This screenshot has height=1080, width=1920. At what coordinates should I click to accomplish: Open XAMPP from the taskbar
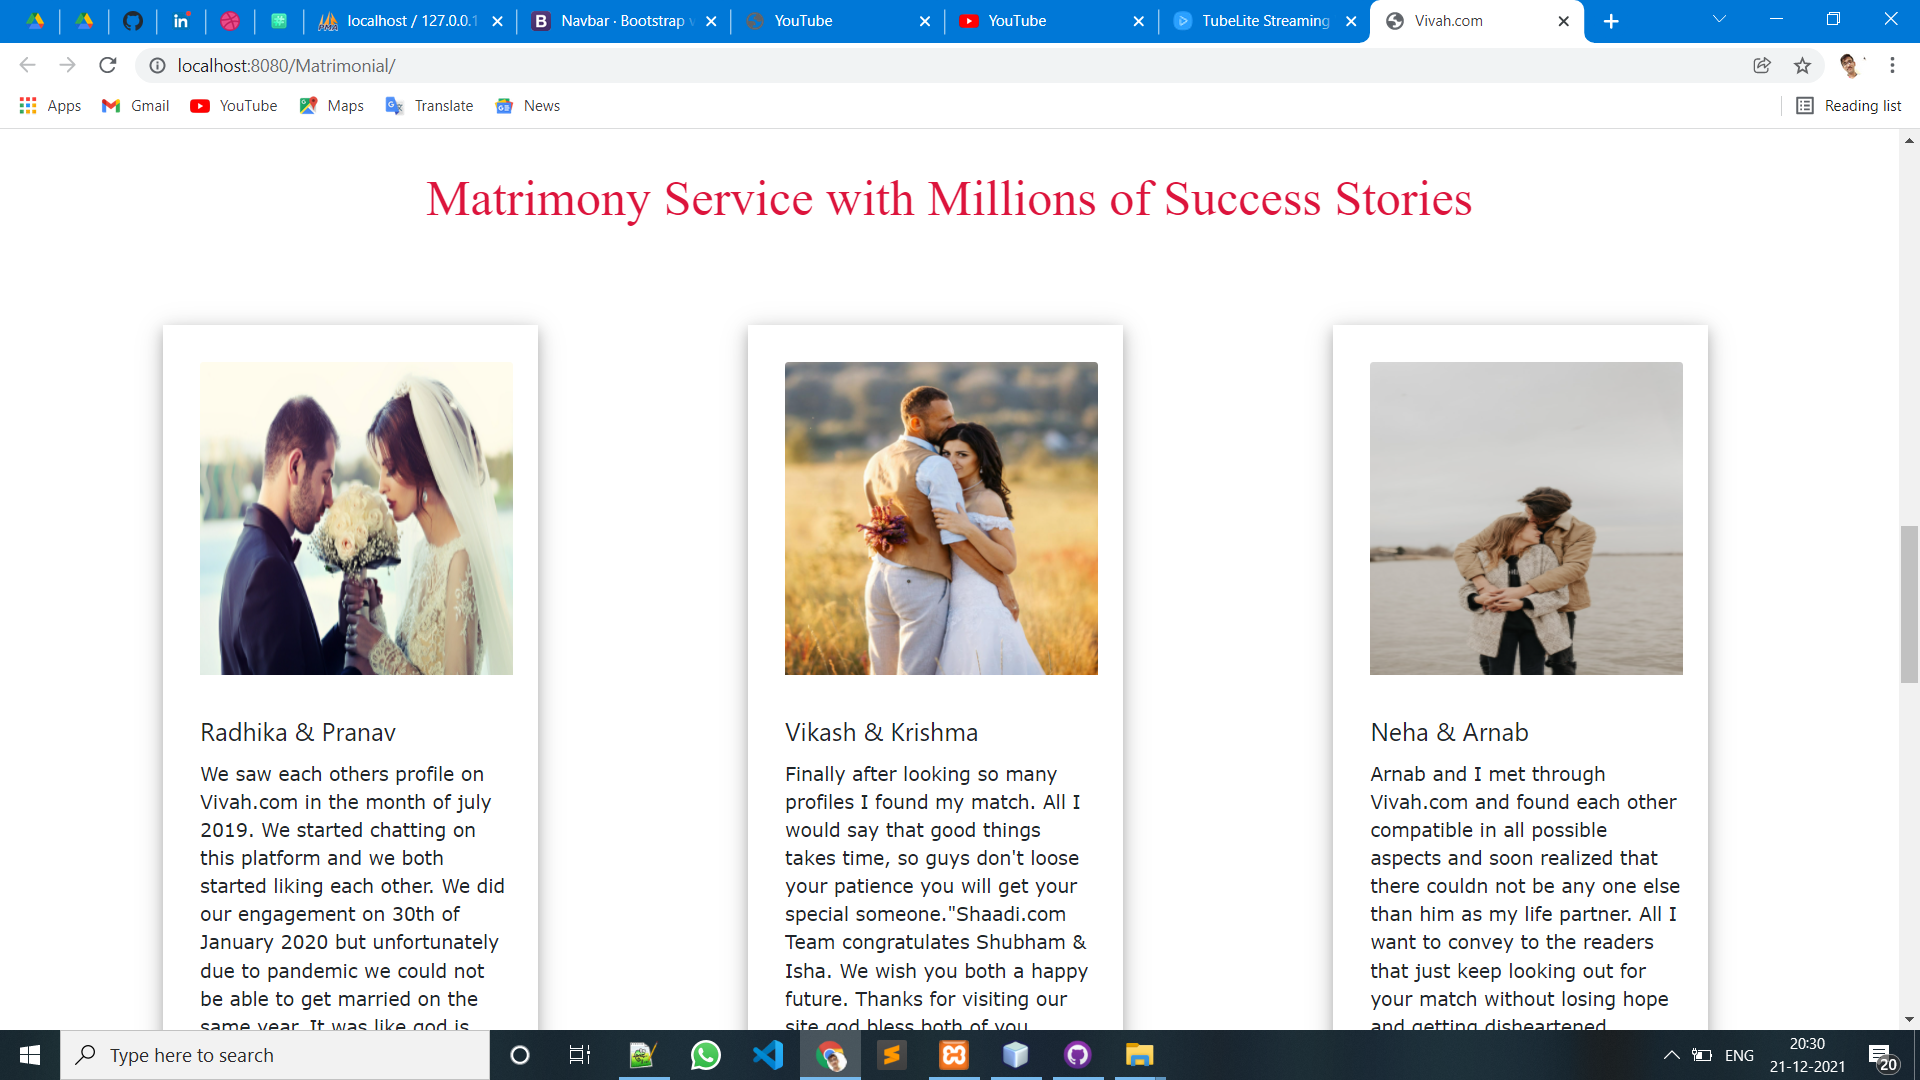(x=954, y=1055)
